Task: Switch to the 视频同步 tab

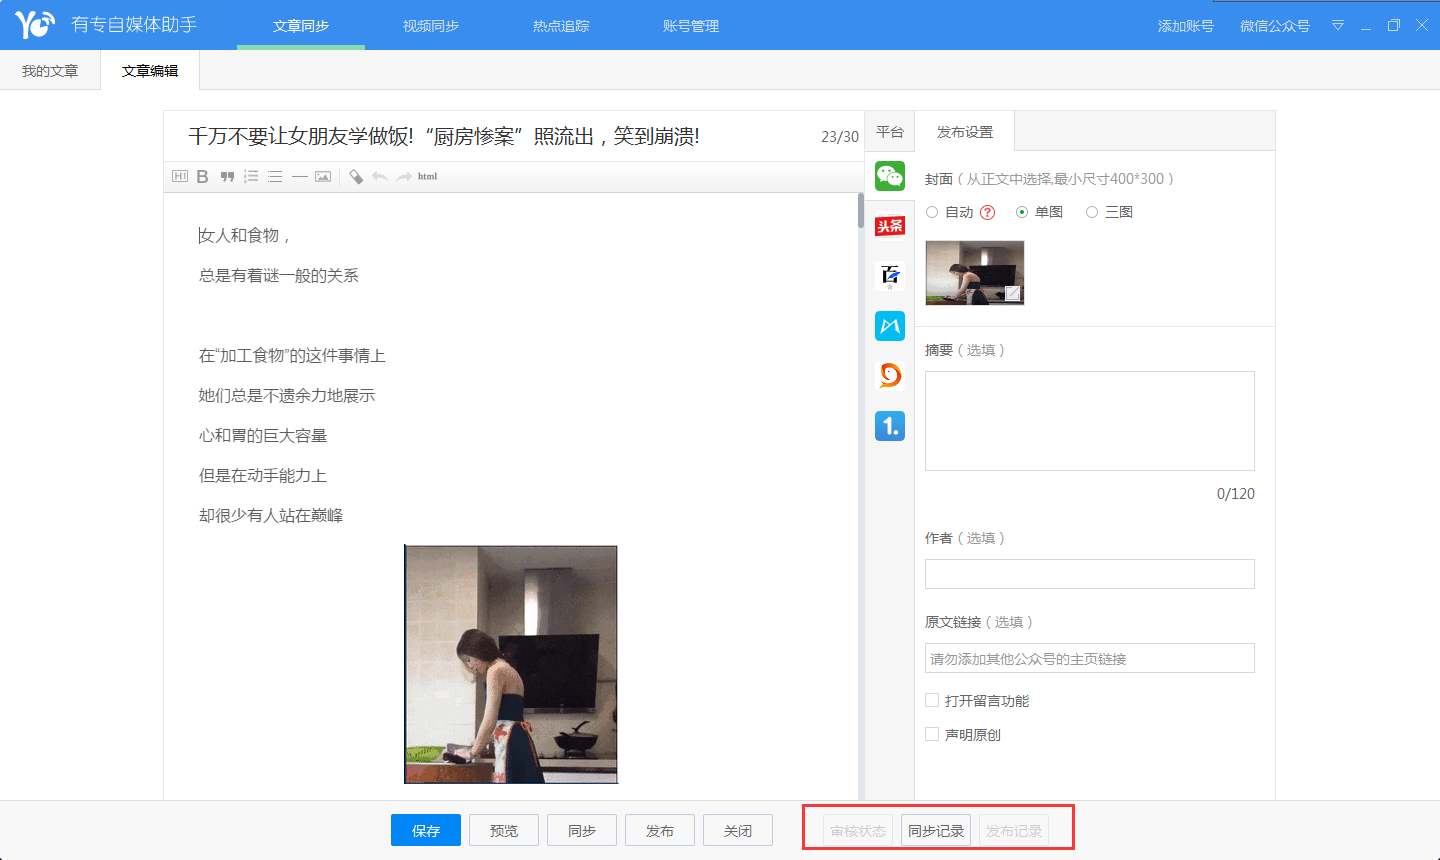Action: 430,26
